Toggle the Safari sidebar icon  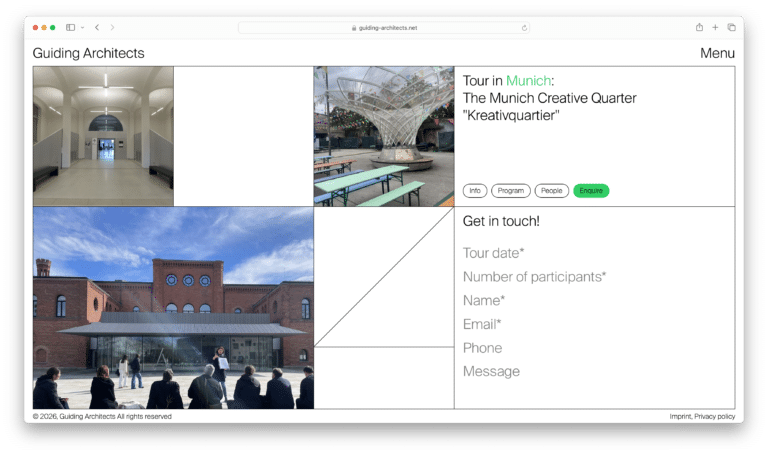tap(70, 27)
